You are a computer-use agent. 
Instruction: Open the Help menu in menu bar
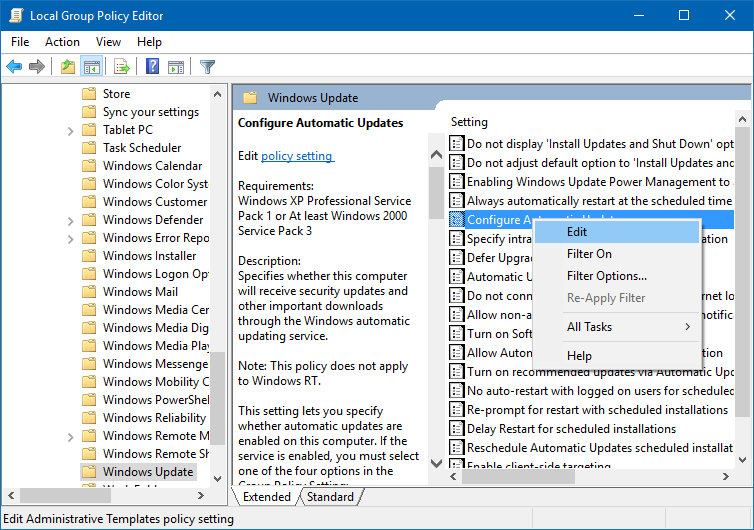coord(149,42)
